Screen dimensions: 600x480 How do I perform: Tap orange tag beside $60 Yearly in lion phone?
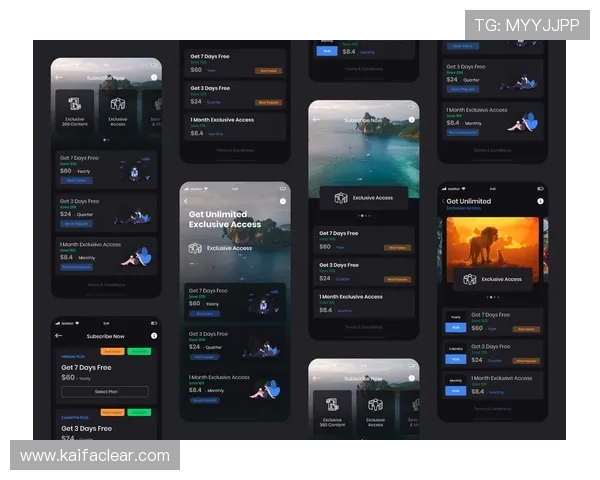[527, 329]
